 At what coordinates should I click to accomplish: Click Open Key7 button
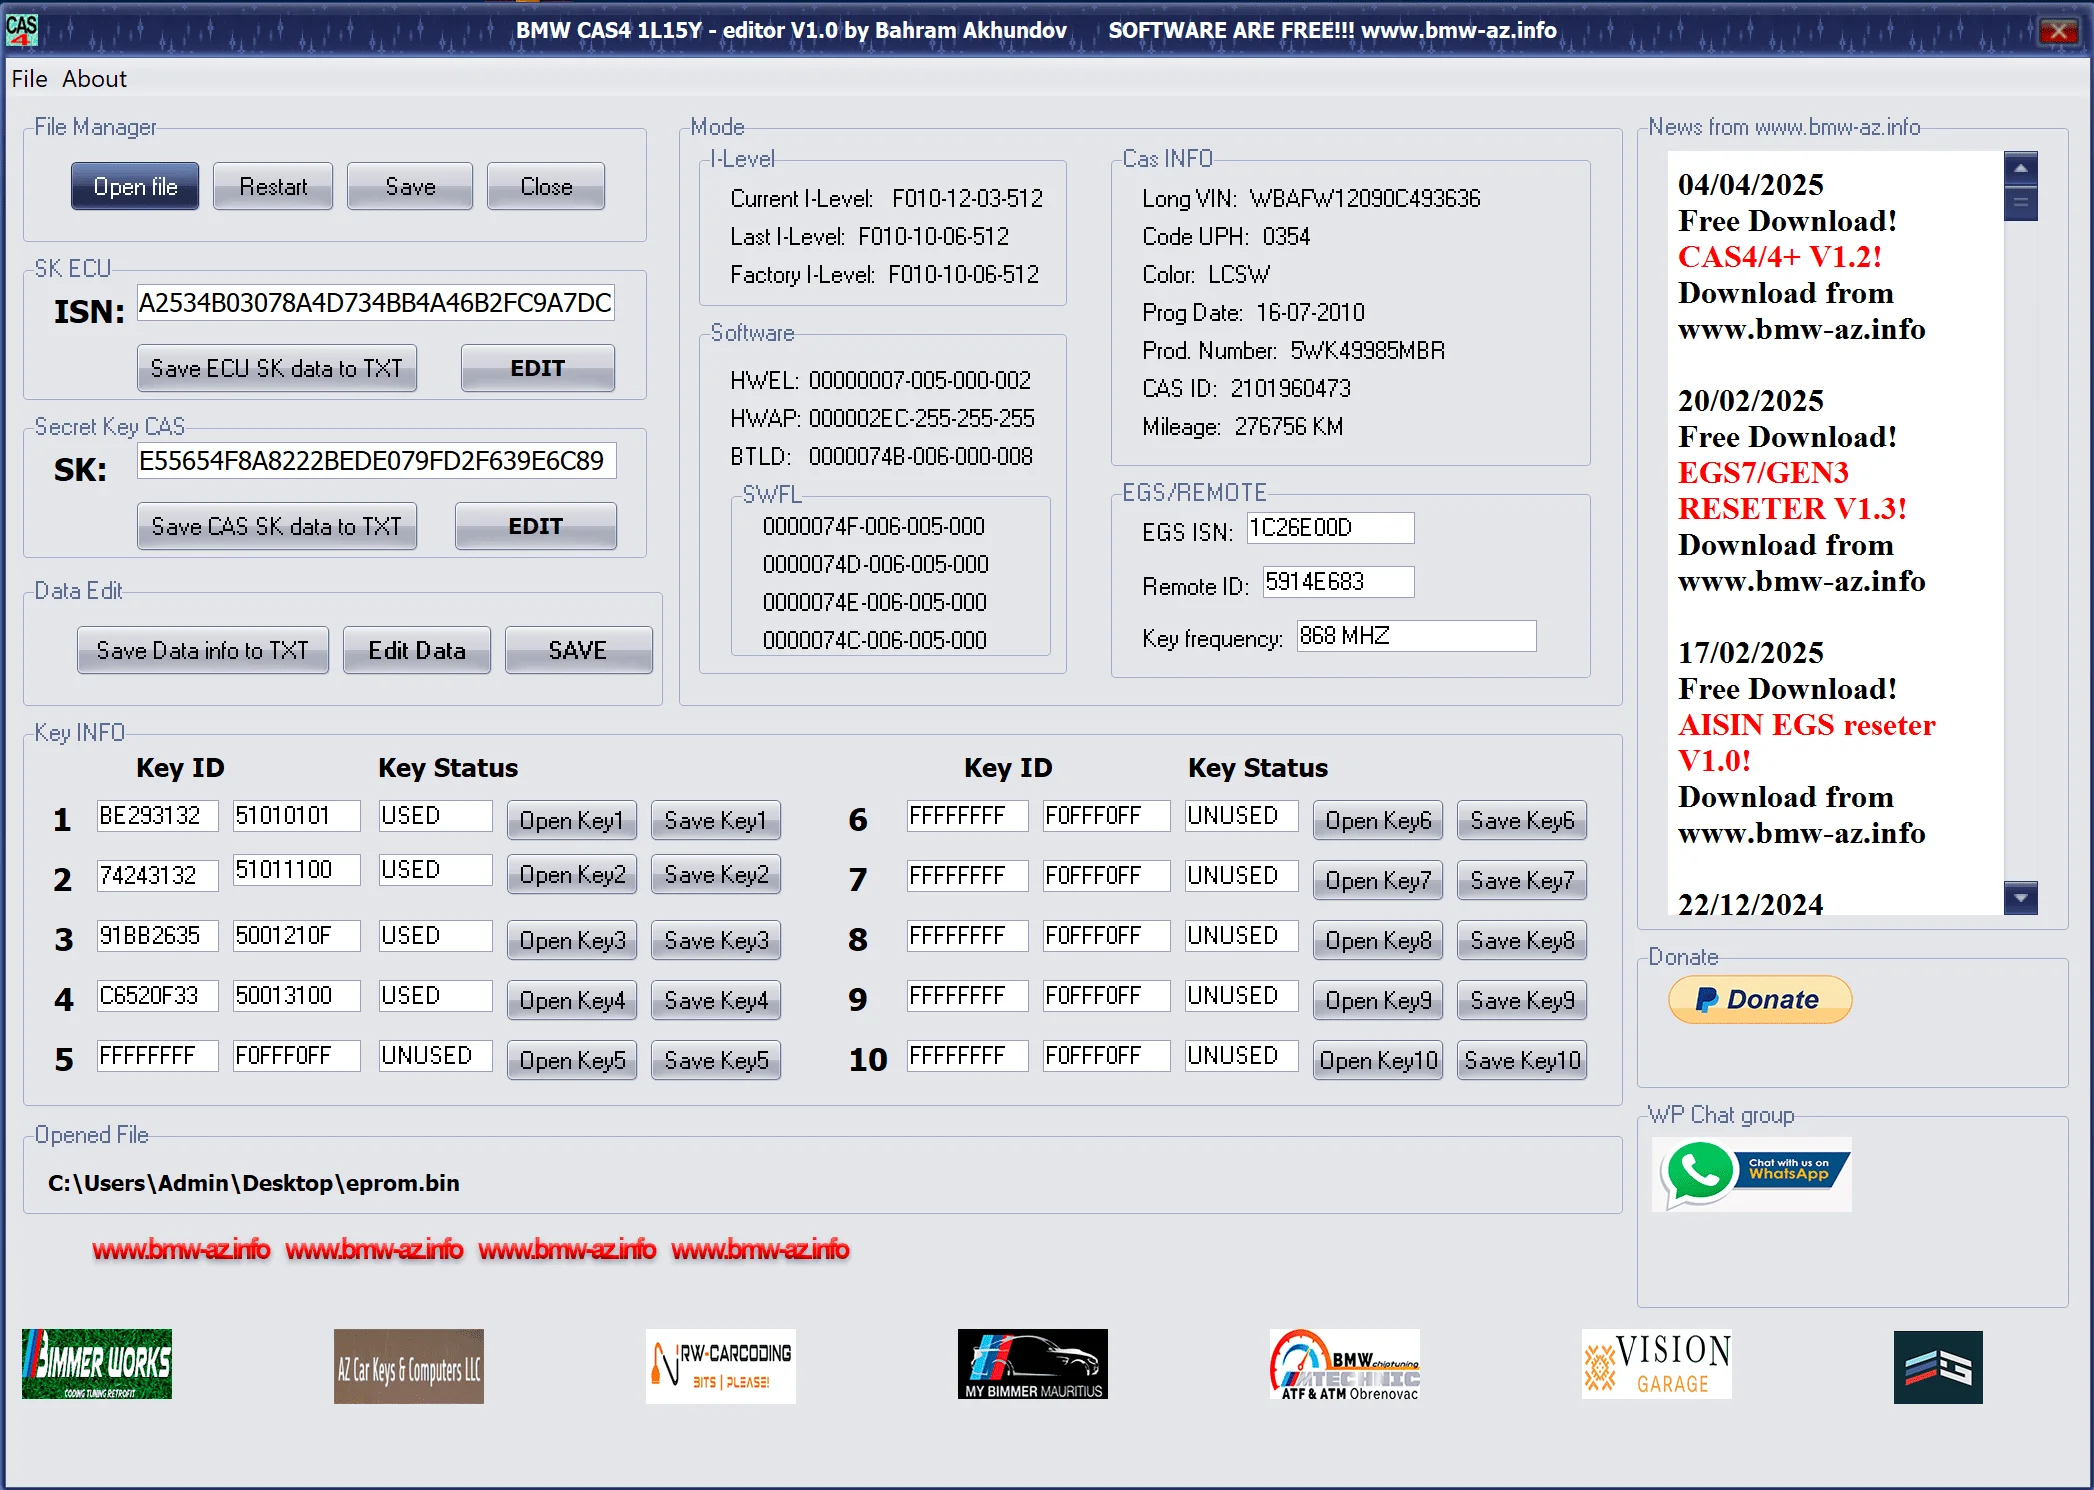point(1378,880)
